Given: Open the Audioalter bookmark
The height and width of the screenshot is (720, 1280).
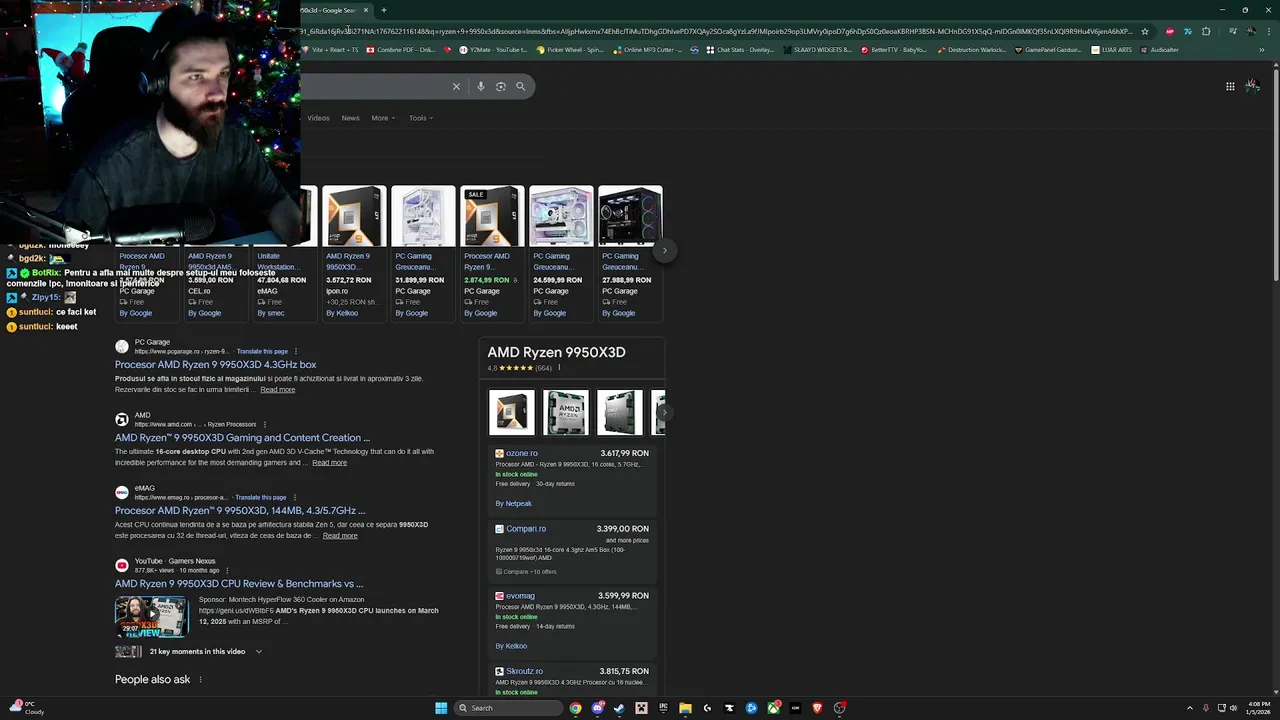Looking at the screenshot, I should point(1159,49).
